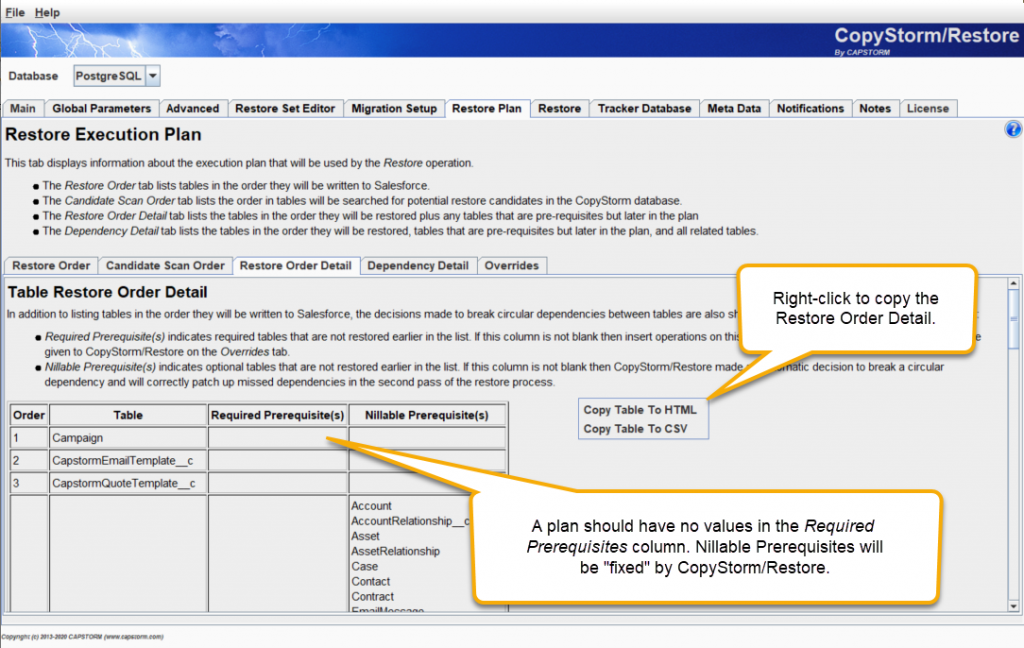Switch to the Notes tab
Image resolution: width=1024 pixels, height=648 pixels.
click(x=875, y=108)
